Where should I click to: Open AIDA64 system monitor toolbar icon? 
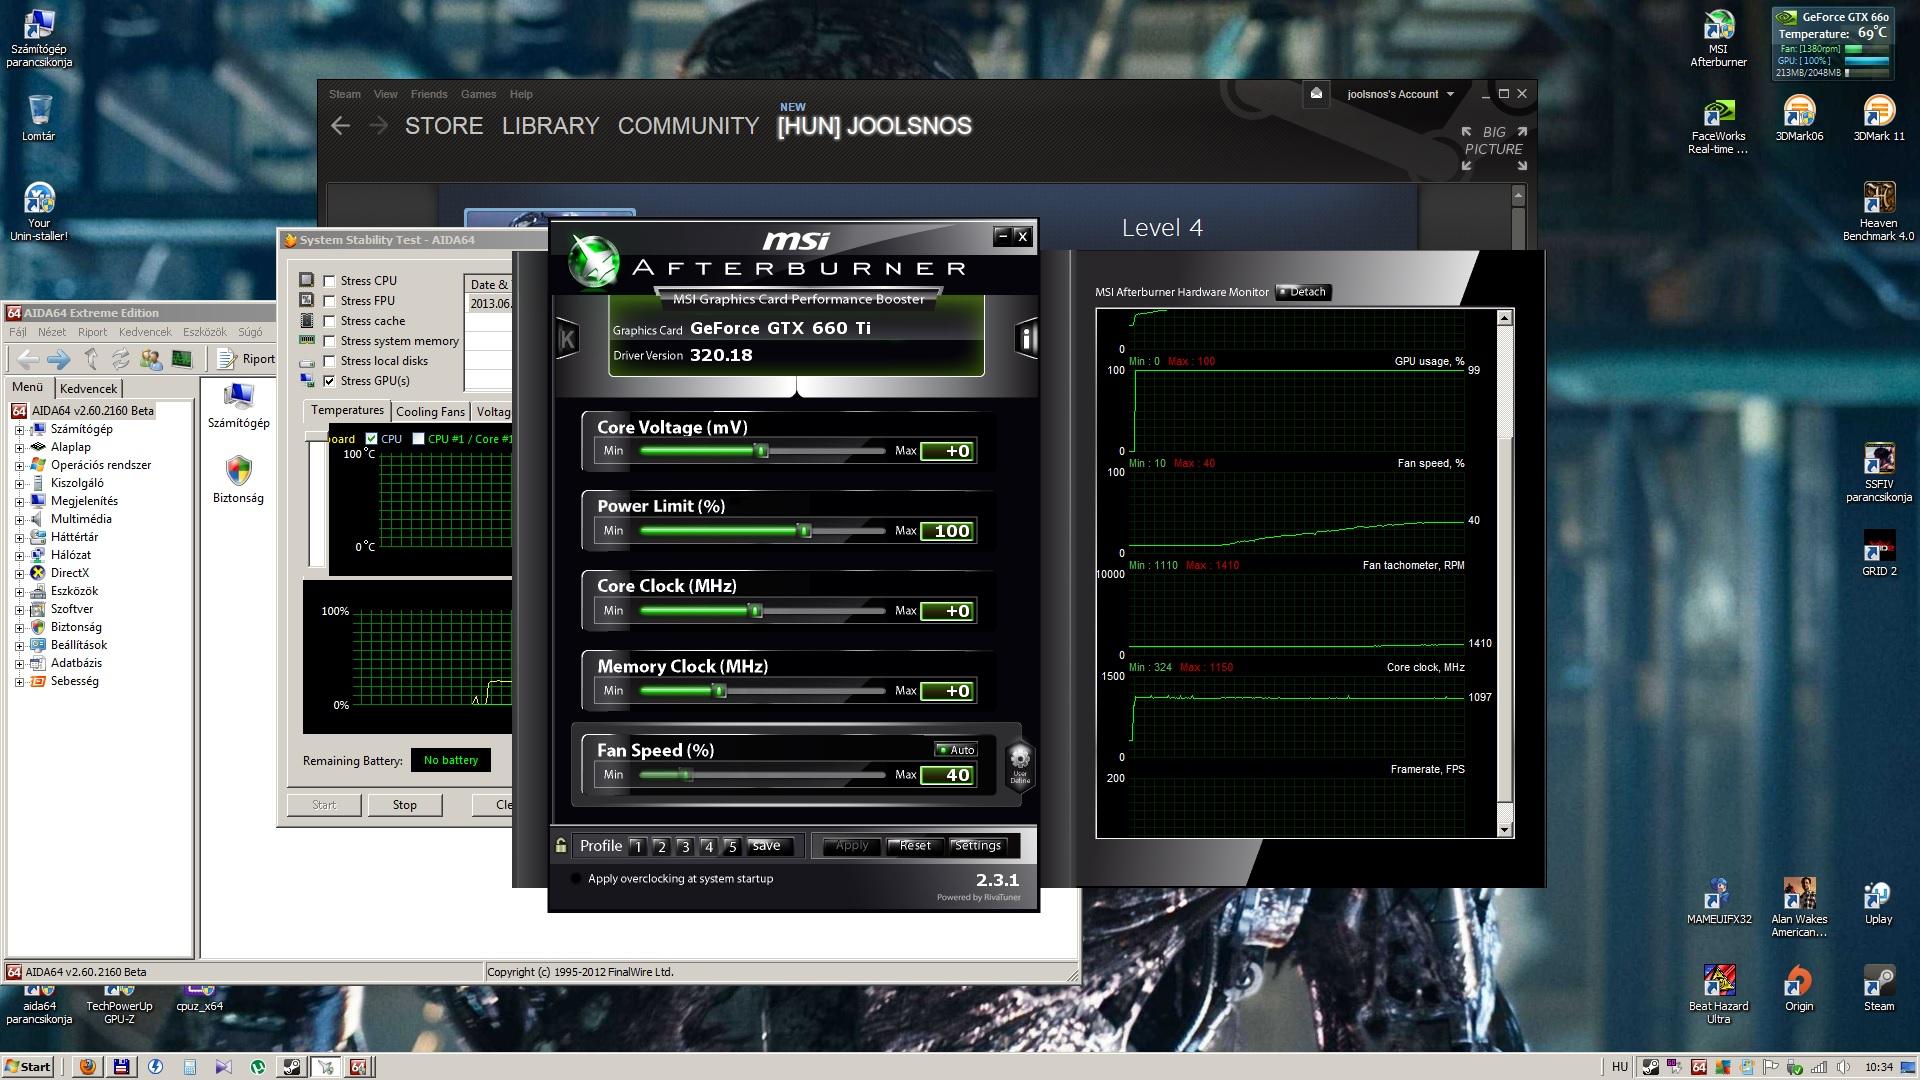pos(181,359)
